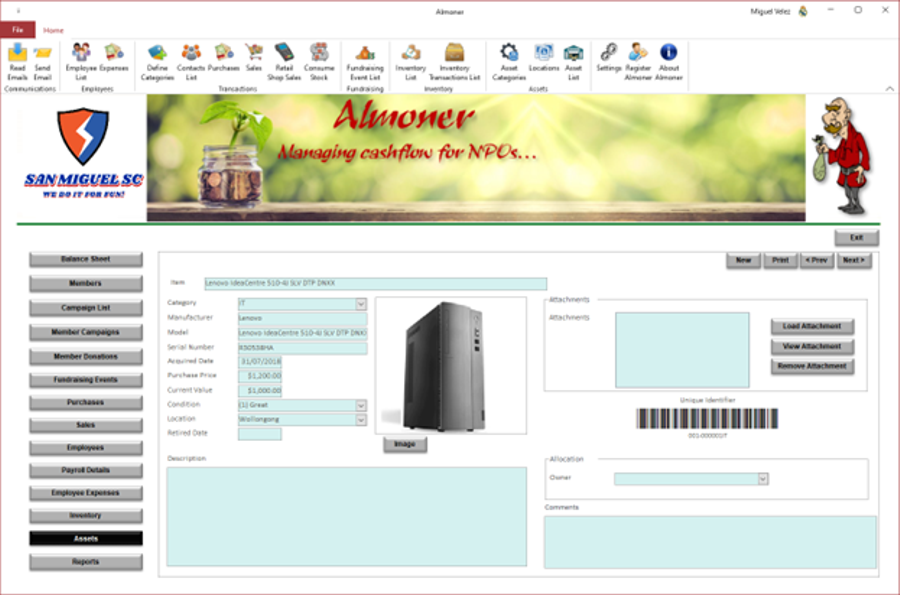
Task: Create a new asset with New
Action: coord(743,260)
